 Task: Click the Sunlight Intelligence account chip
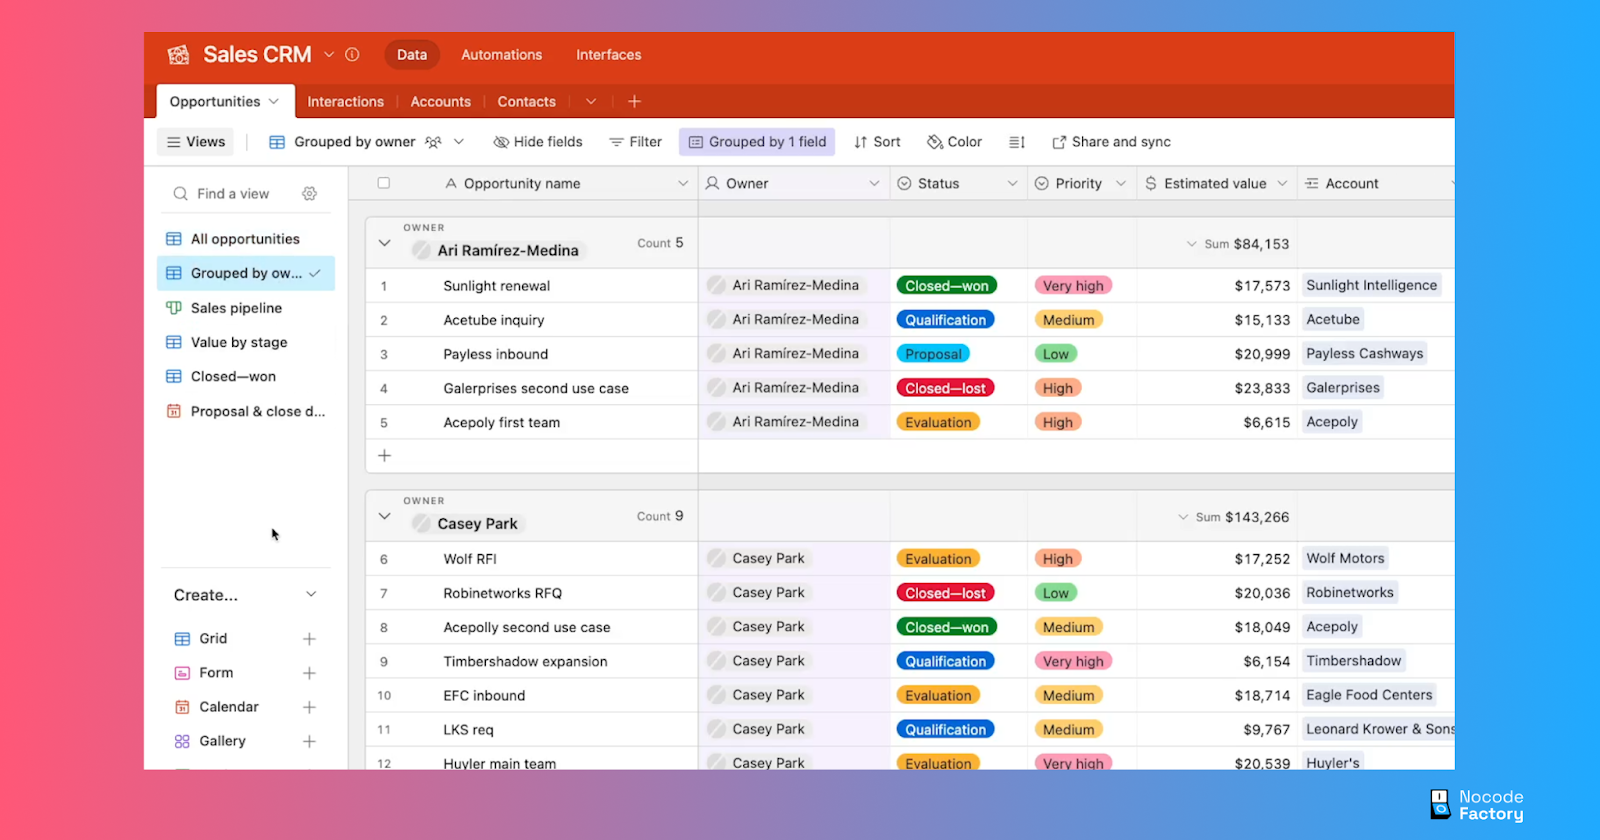1372,285
